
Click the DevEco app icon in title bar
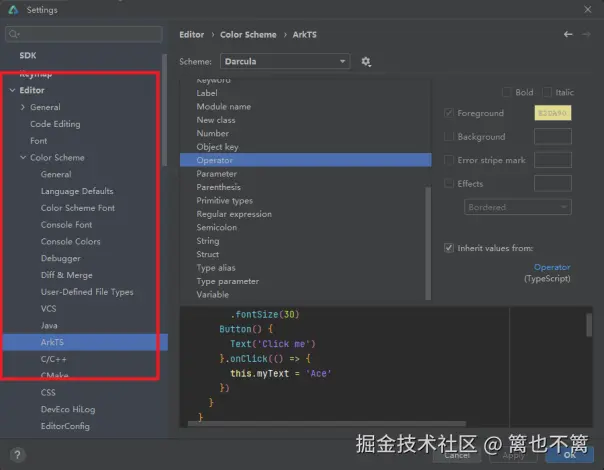coord(13,10)
